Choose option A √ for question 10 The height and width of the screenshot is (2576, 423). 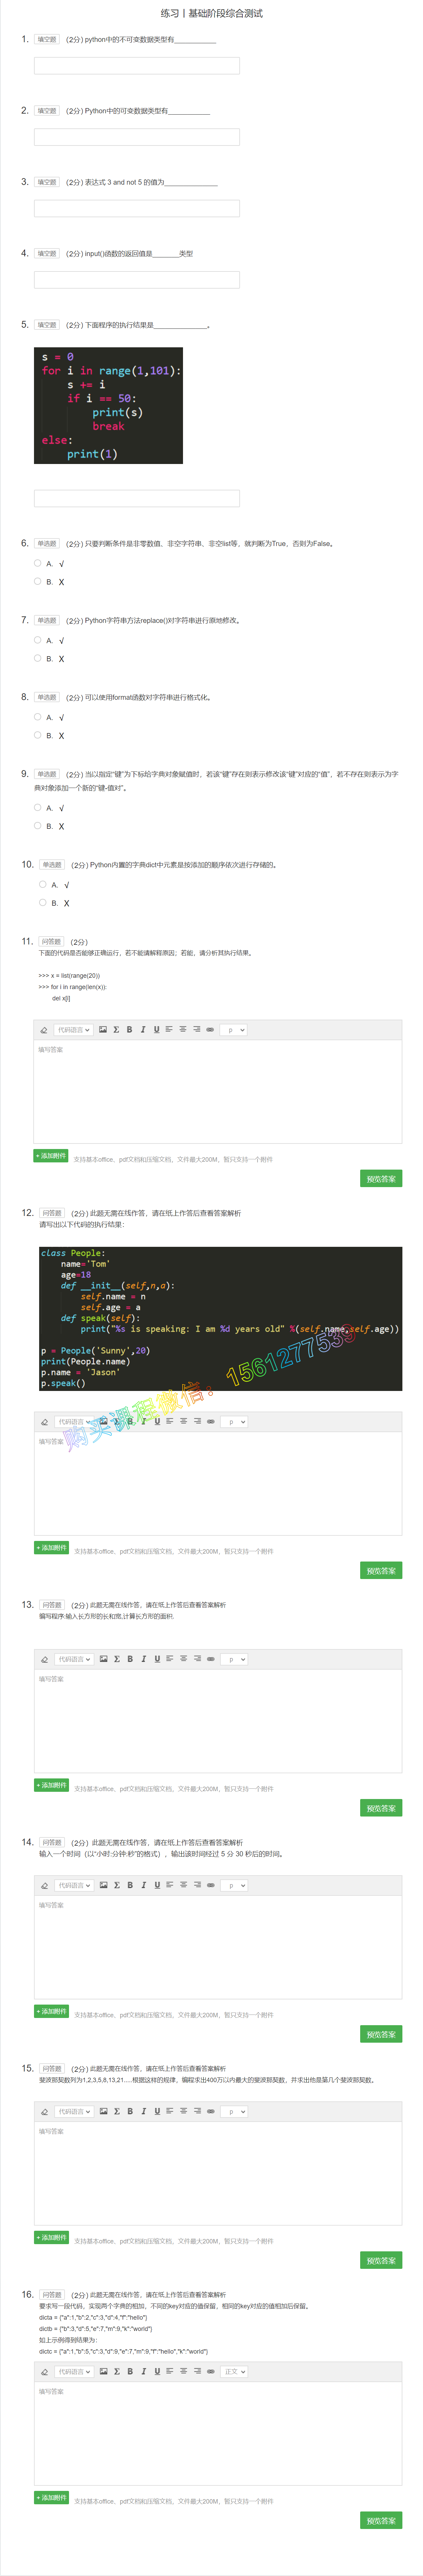pos(43,884)
